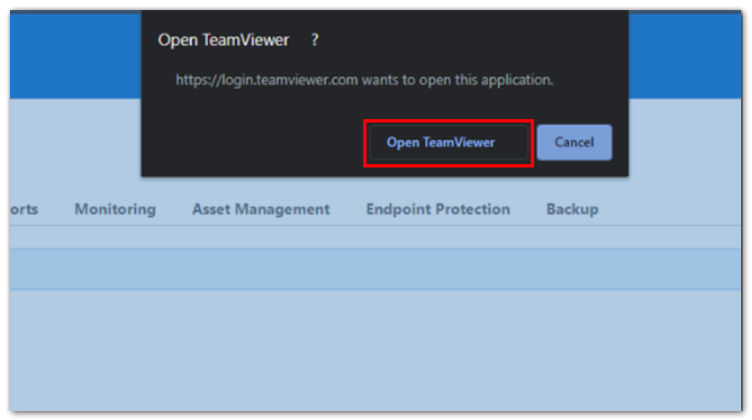Click the login.teamviewer.com URL text
The width and height of the screenshot is (752, 420).
pyautogui.click(x=267, y=80)
